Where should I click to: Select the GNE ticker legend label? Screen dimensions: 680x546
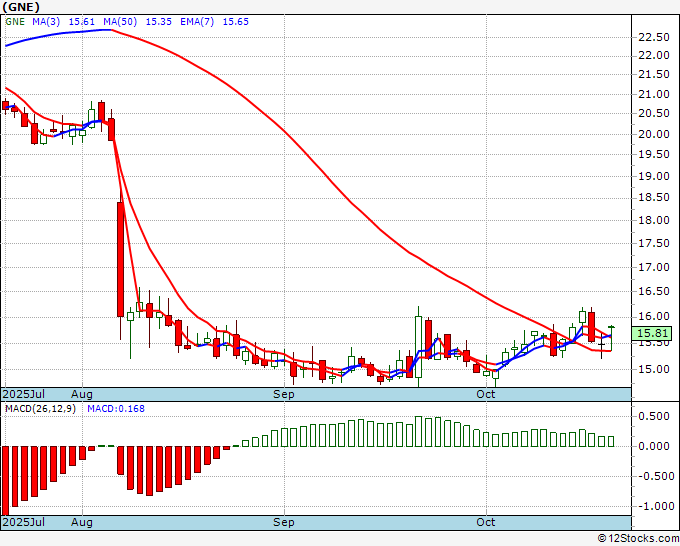15,22
